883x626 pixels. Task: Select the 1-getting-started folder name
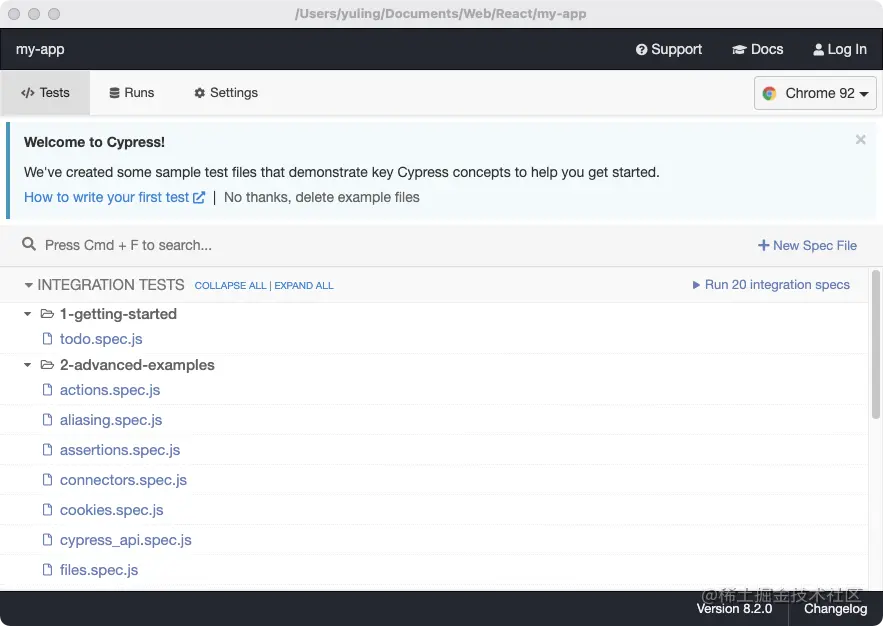click(118, 314)
